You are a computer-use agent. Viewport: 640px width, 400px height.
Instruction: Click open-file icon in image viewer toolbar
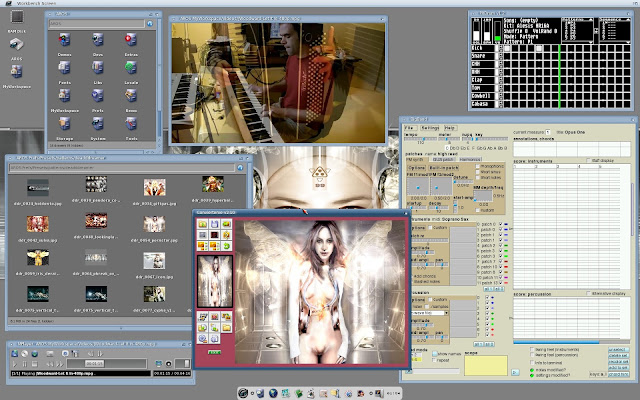(202, 224)
